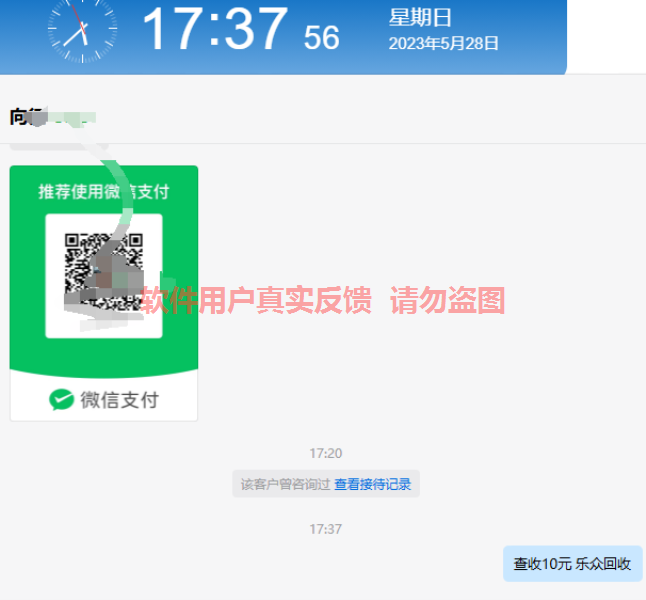Open the WeChat payment QR card image
The height and width of the screenshot is (600, 646).
[x=104, y=293]
